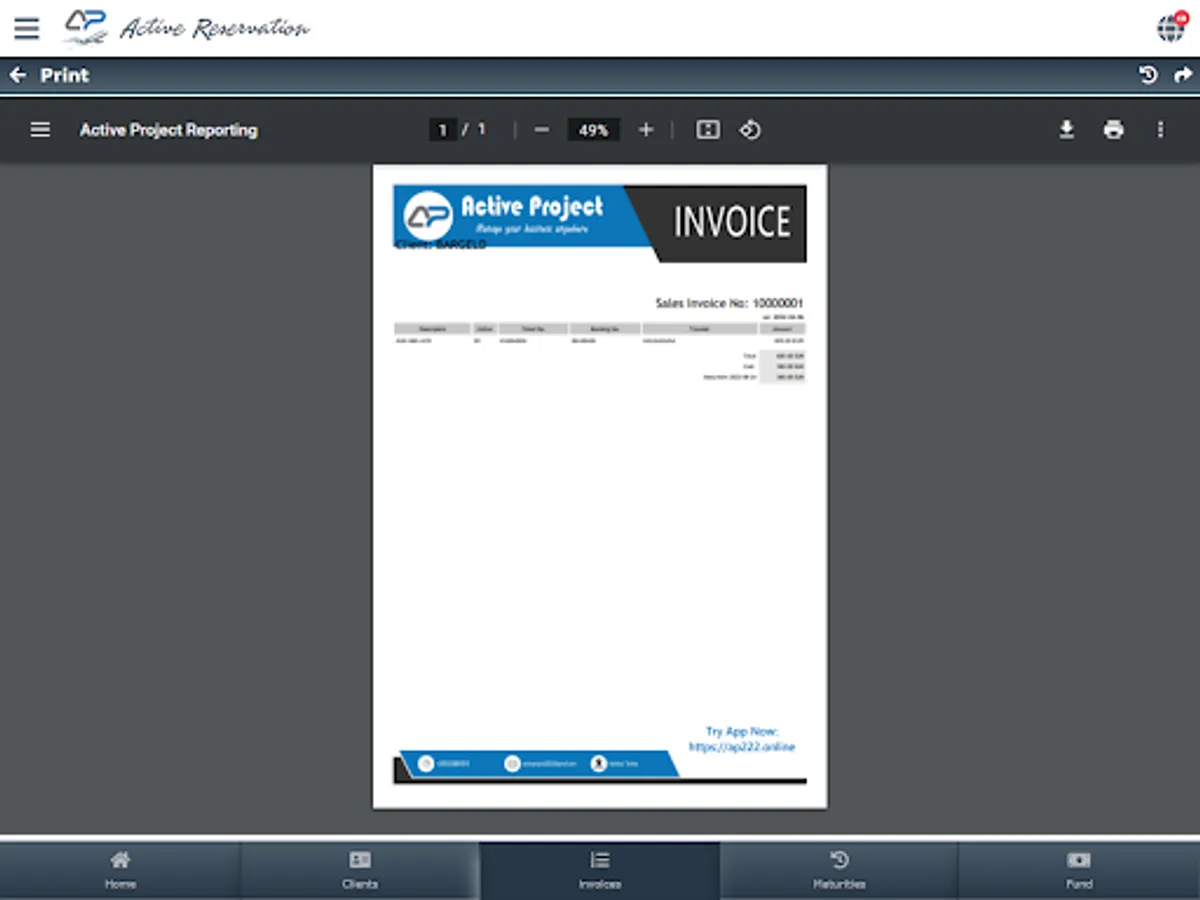Go back from the Print screen

click(x=17, y=74)
